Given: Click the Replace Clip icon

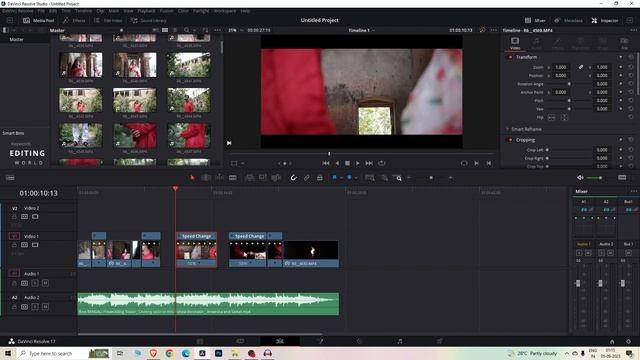Looking at the screenshot, I should point(276,178).
